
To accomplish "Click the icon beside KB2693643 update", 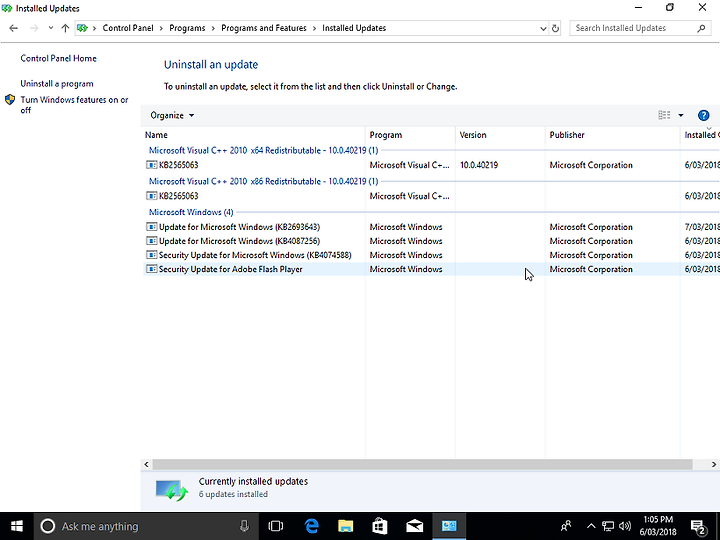I will pos(151,227).
